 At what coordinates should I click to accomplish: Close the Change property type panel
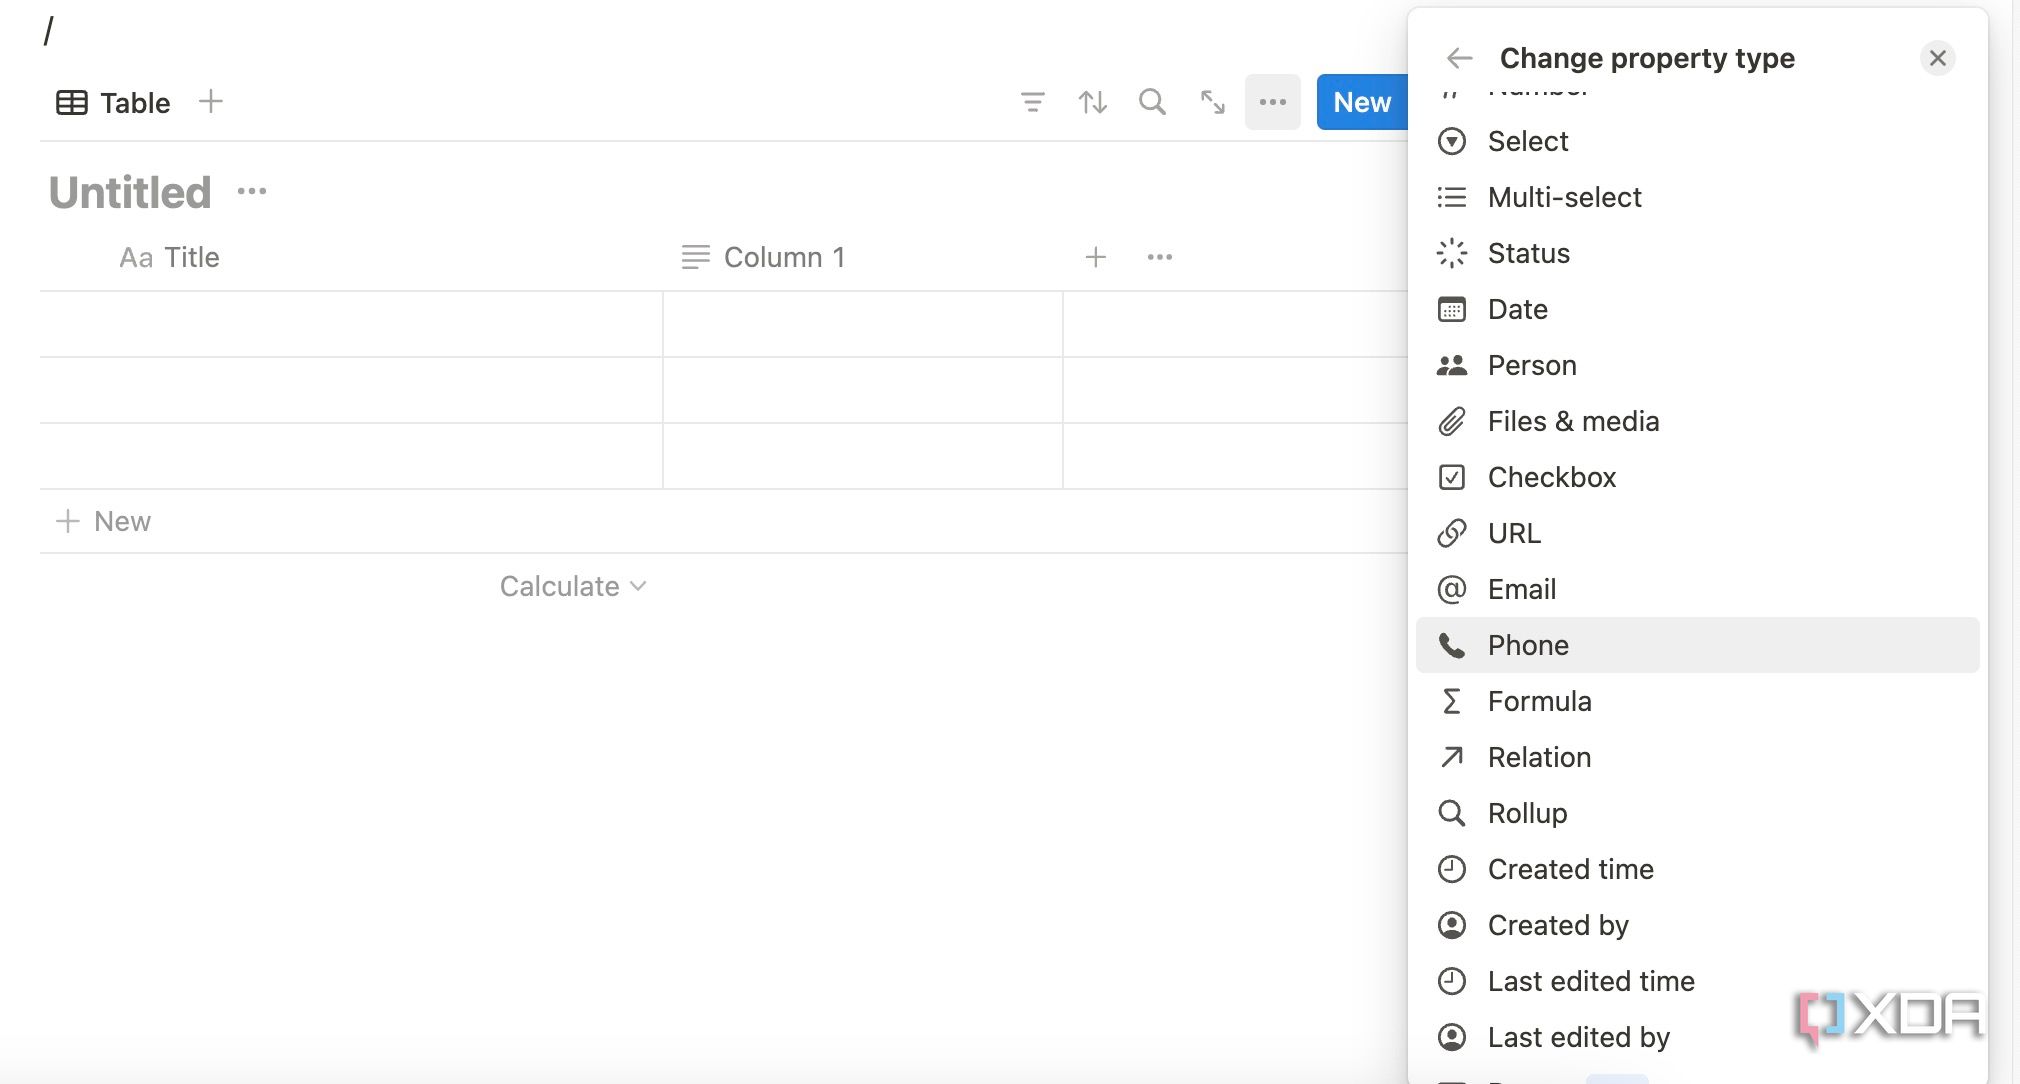[1937, 58]
